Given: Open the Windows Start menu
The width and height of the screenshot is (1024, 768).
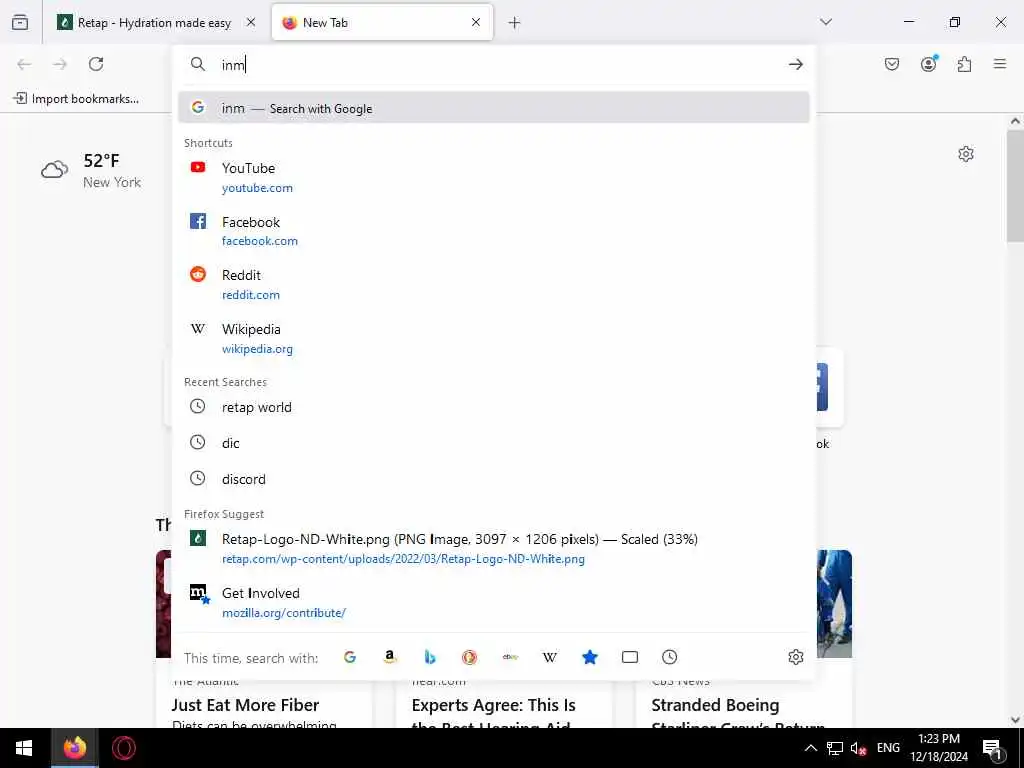Looking at the screenshot, I should 24,748.
